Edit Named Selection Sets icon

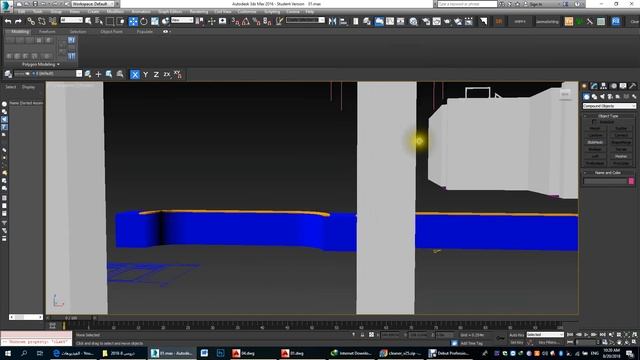280,21
